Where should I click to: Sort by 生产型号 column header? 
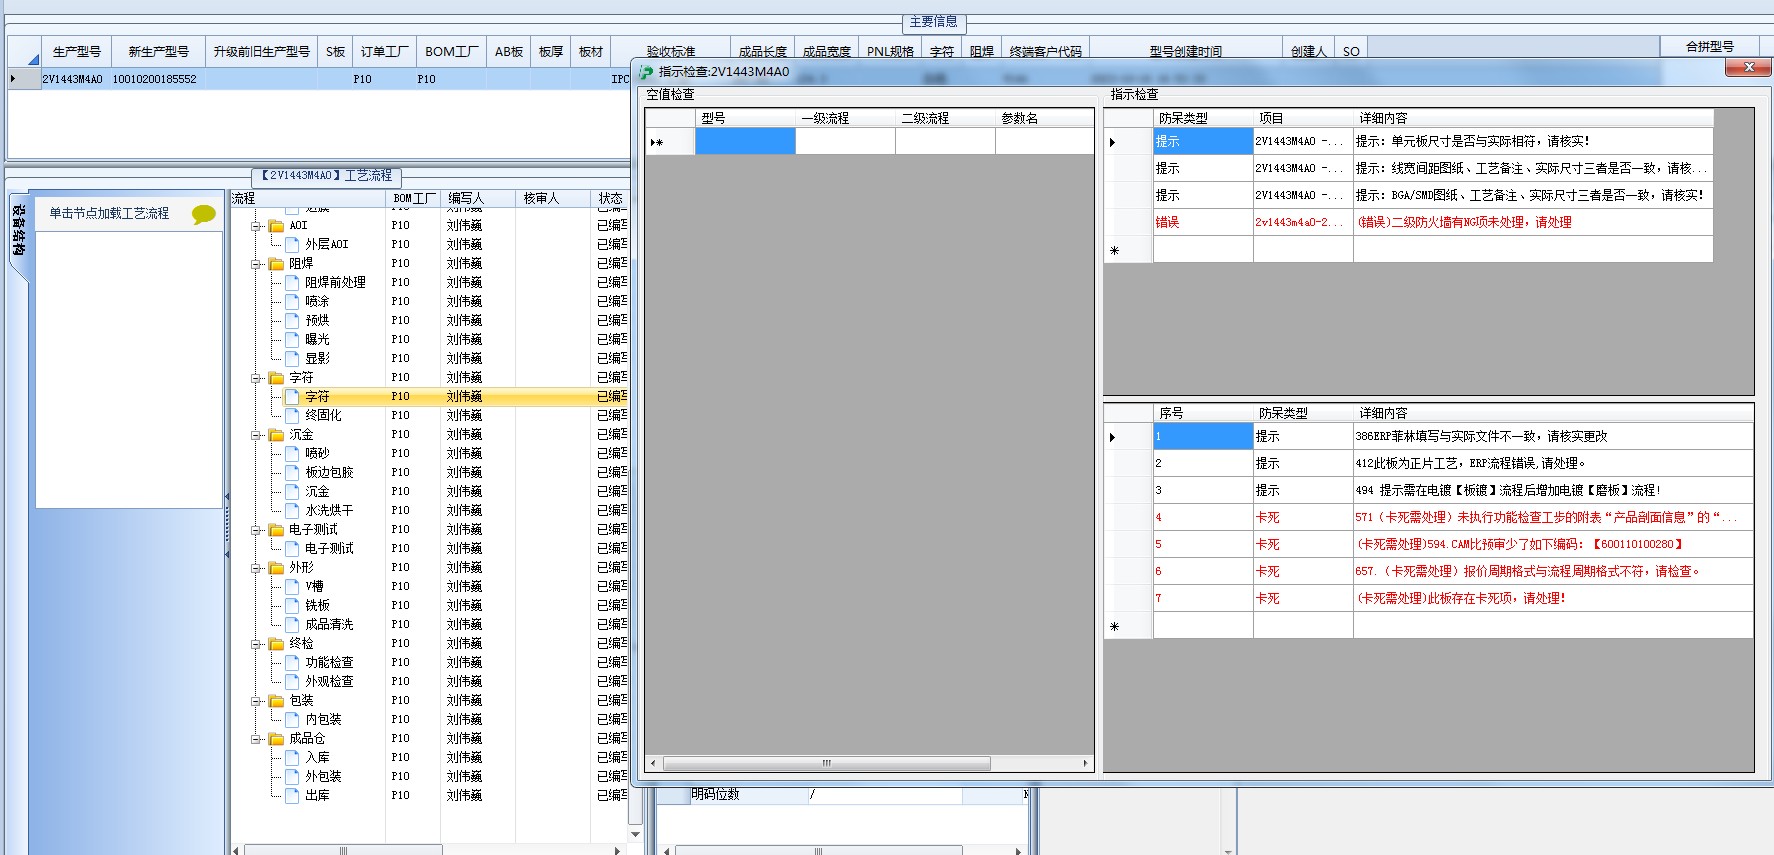(76, 51)
